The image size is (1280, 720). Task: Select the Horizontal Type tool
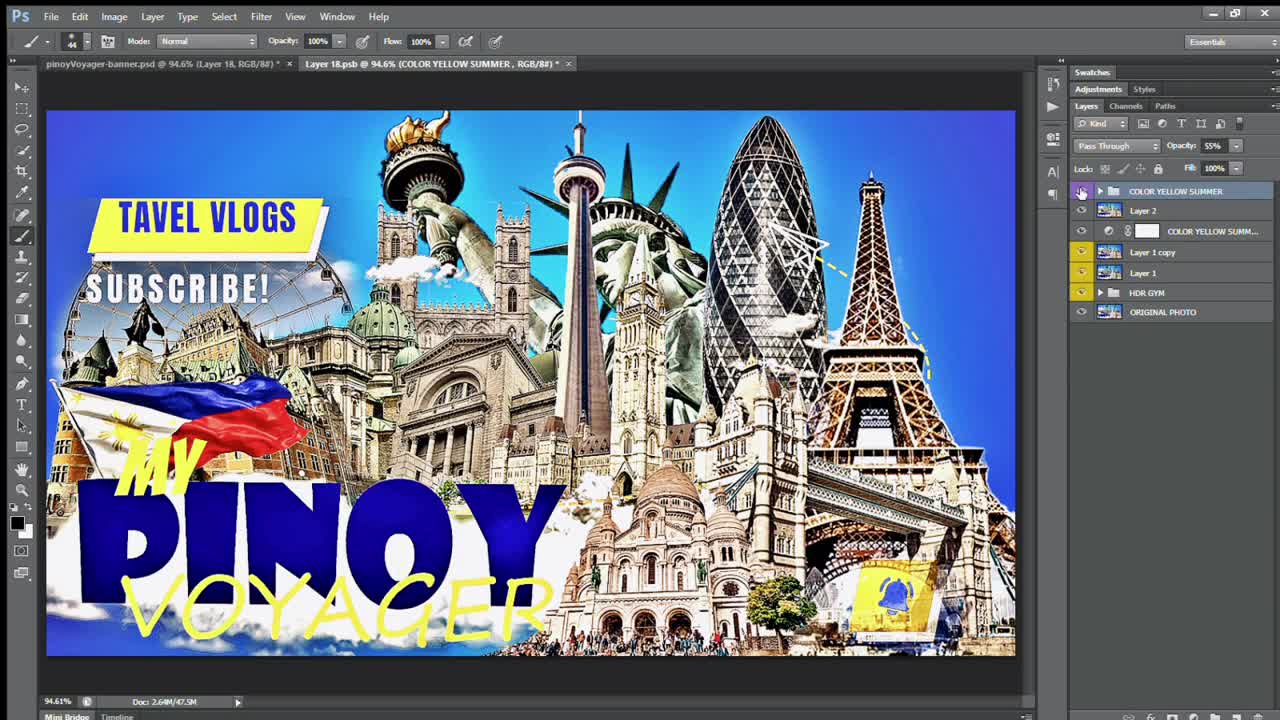pos(22,404)
